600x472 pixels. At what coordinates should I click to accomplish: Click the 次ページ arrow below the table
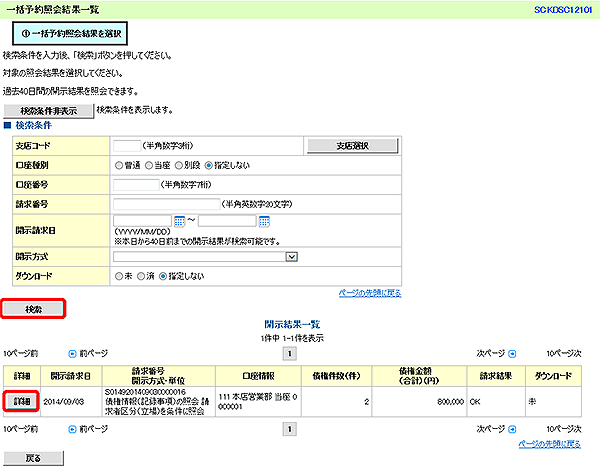coord(512,429)
